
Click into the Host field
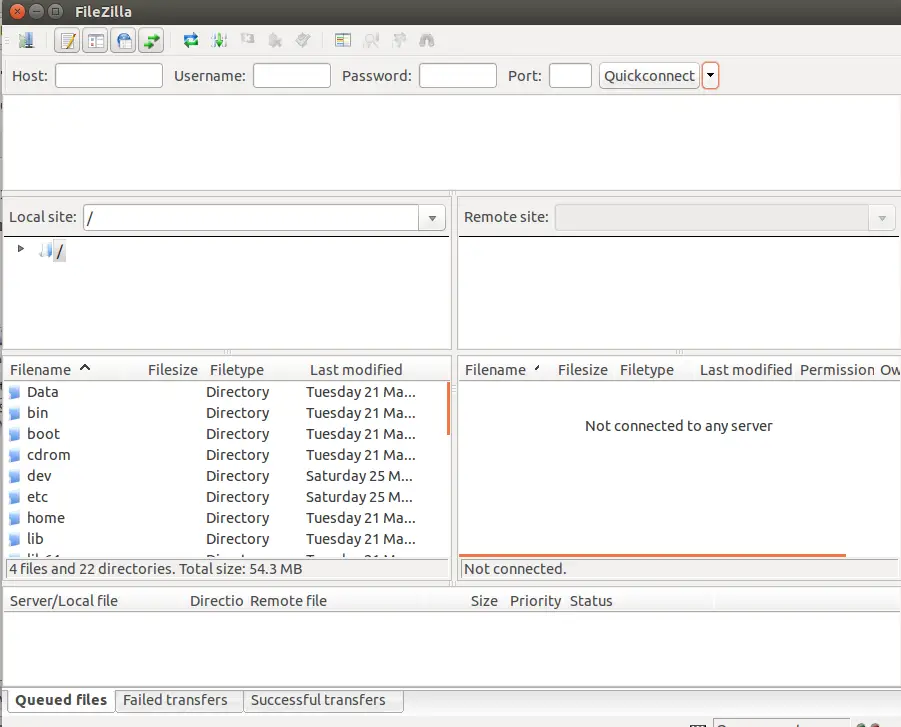[x=109, y=76]
